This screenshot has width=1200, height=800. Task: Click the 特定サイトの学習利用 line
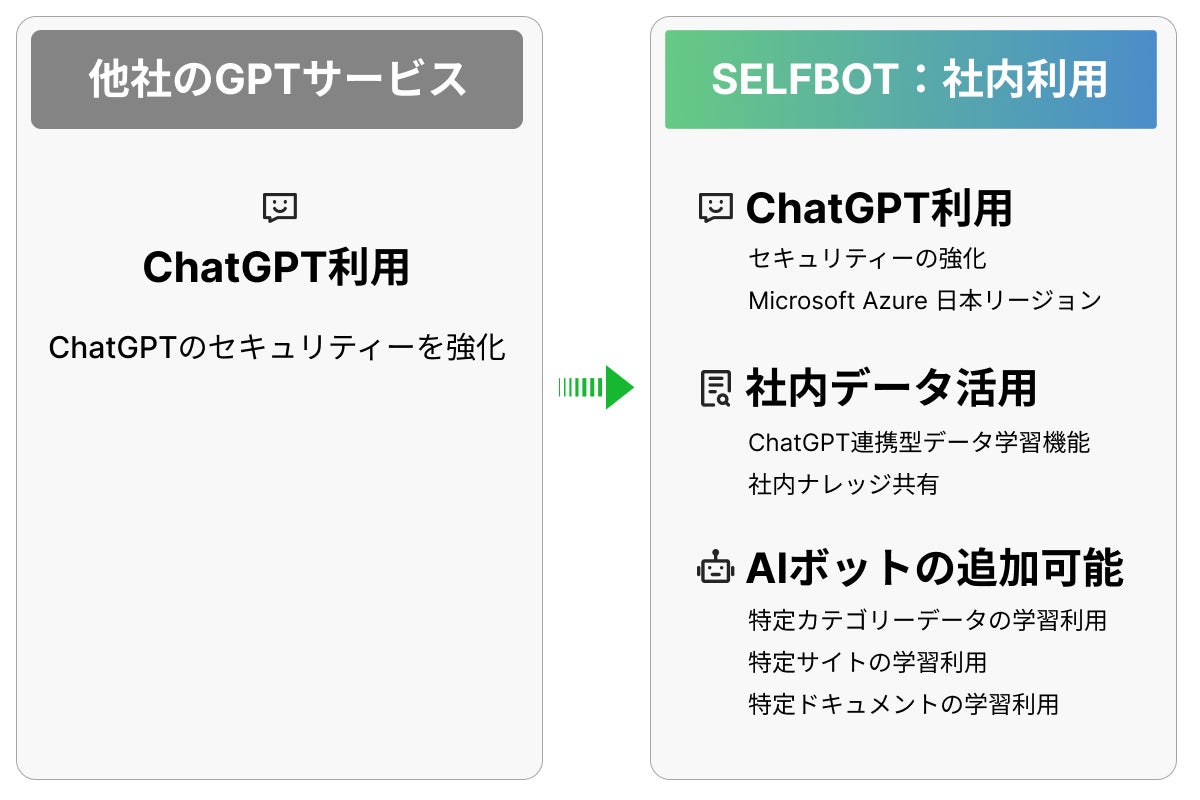867,662
